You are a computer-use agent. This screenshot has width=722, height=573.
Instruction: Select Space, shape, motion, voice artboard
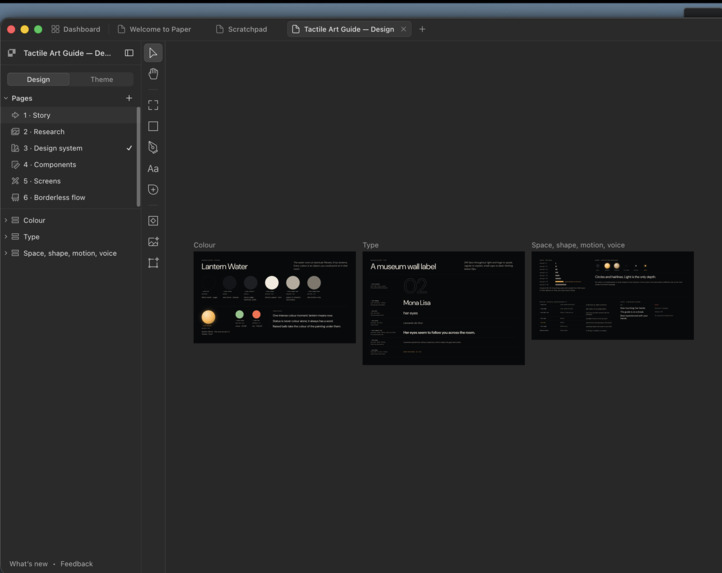[x=612, y=296]
